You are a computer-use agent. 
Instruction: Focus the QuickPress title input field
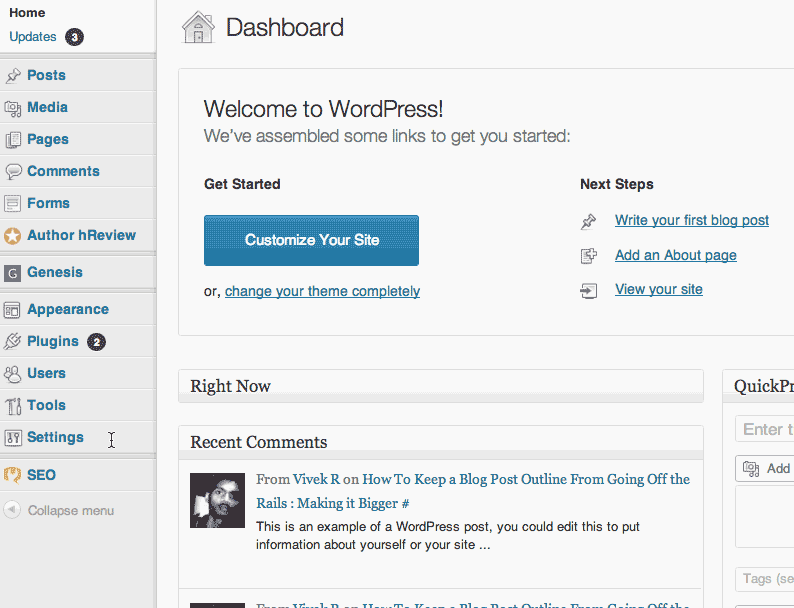point(765,429)
